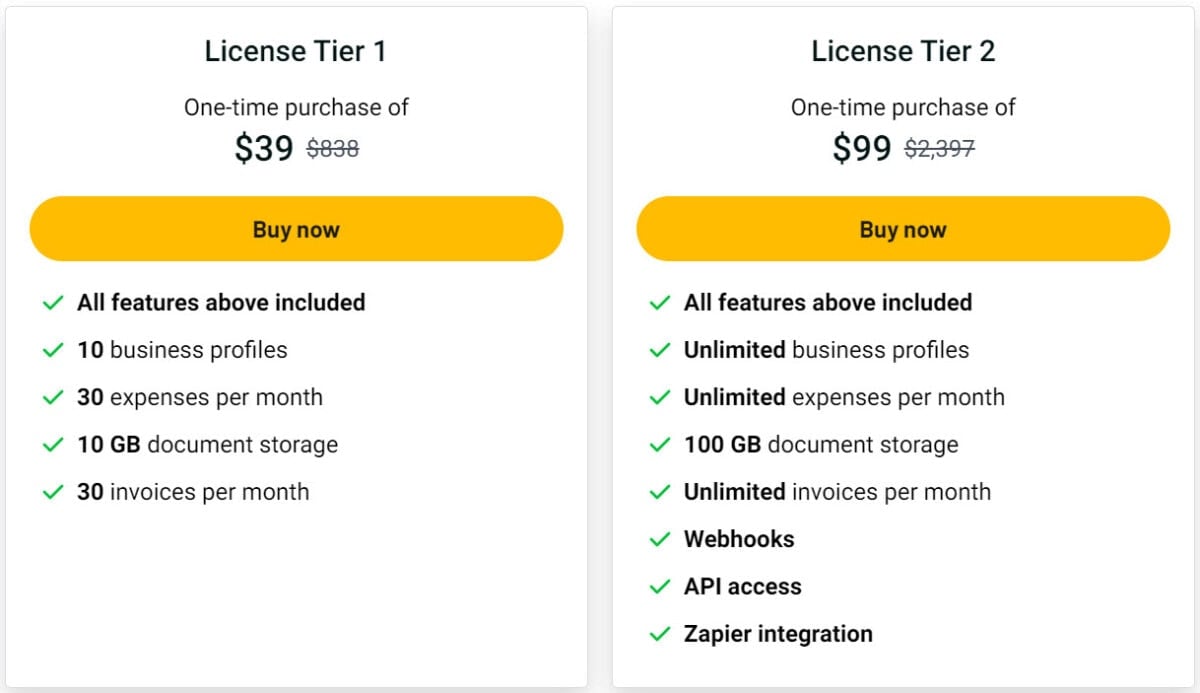Select the License Tier 1 heading
This screenshot has height=693, width=1200.
(x=296, y=51)
